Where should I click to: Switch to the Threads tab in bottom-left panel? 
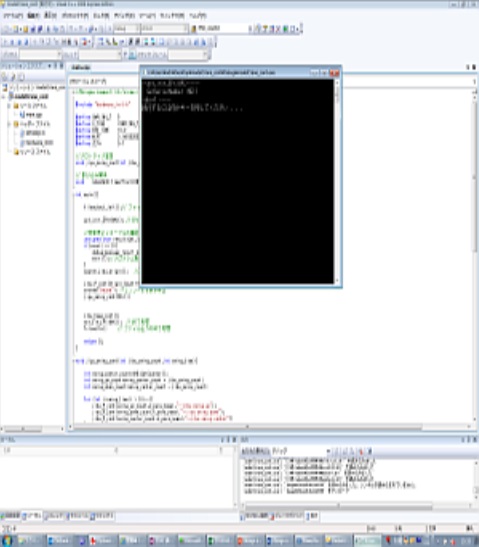click(x=54, y=516)
